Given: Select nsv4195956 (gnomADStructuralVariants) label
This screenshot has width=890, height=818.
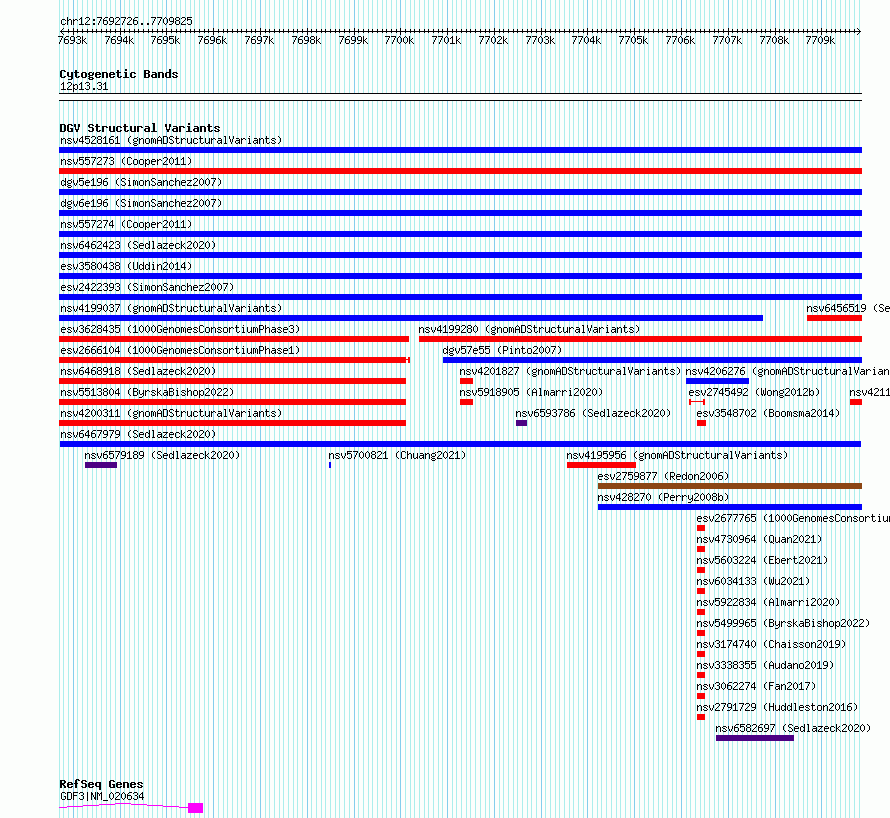Looking at the screenshot, I should [677, 455].
